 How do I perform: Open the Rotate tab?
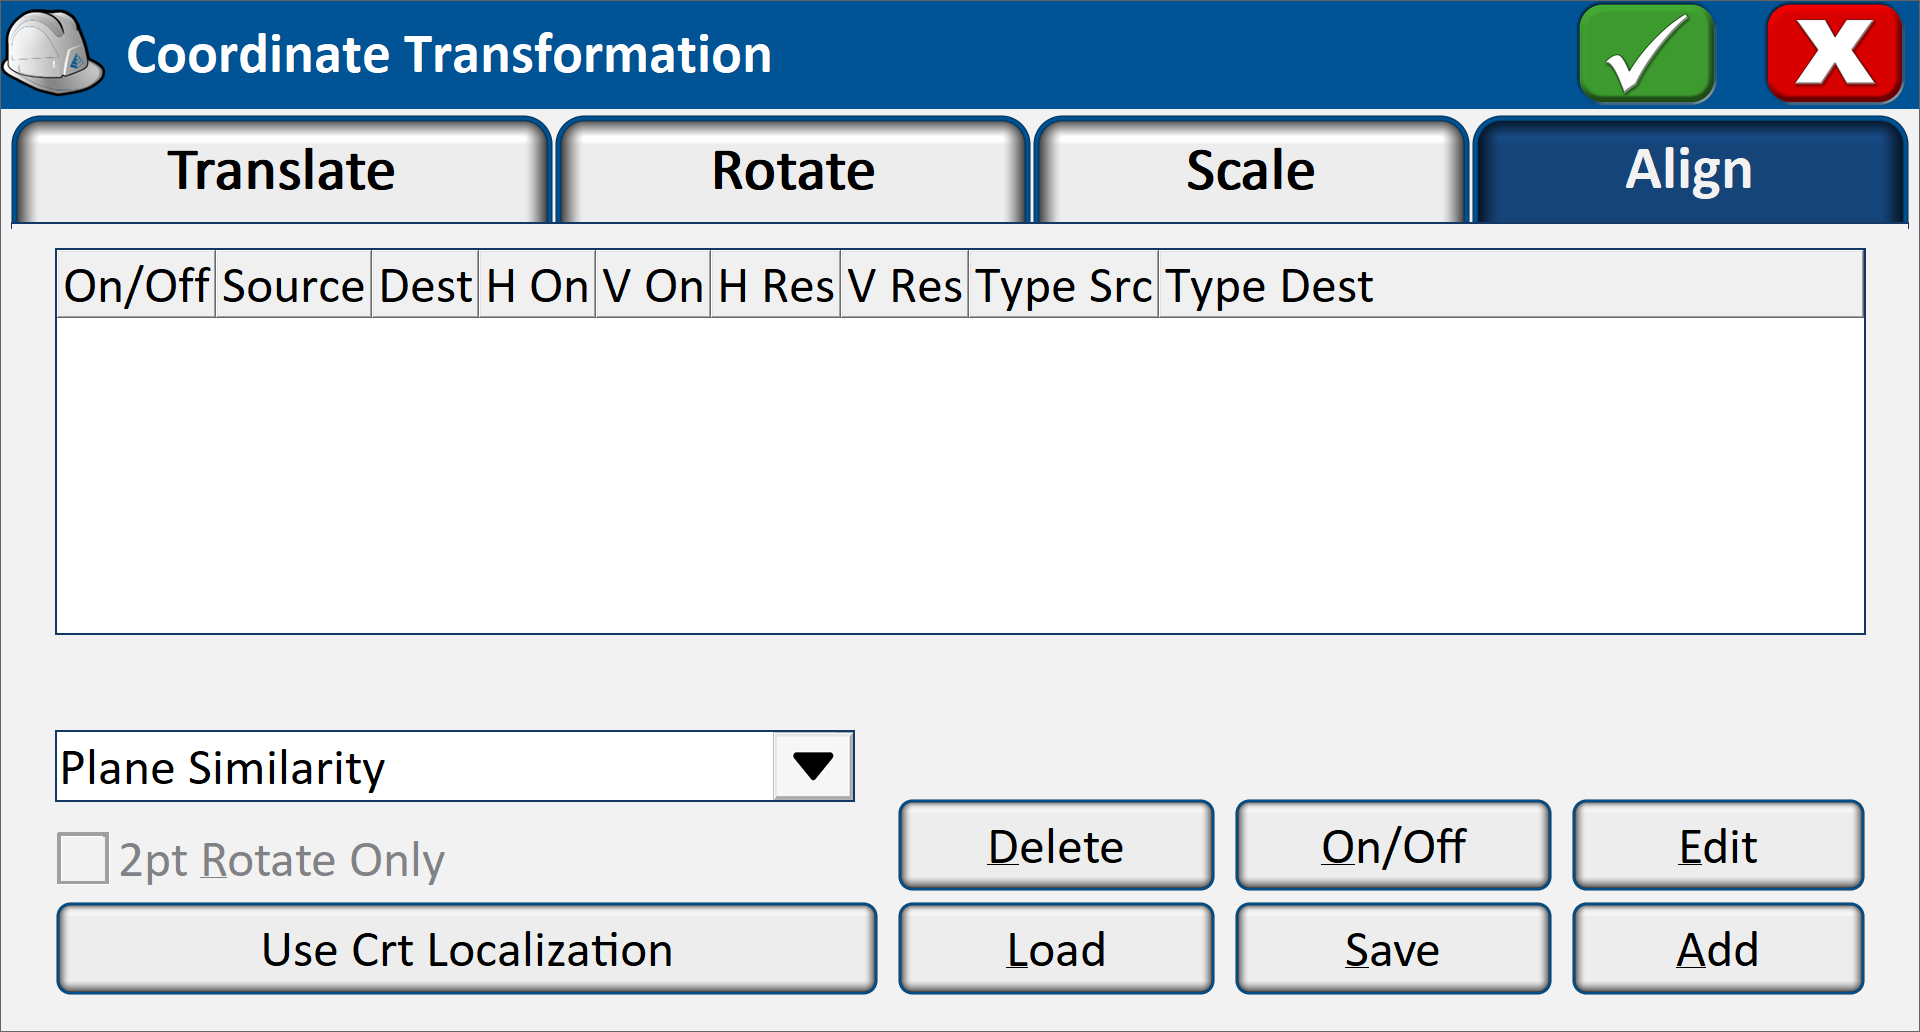pos(793,170)
